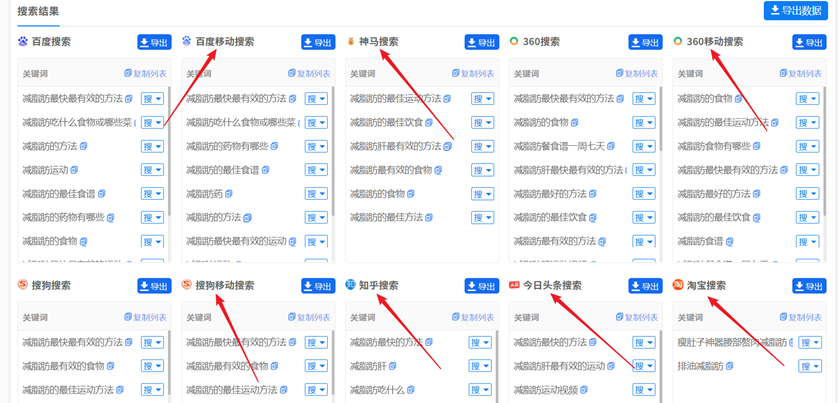
Task: Open 搜 dropdown for 减脂肪最快的方法 in 知乎搜索
Action: pos(480,342)
